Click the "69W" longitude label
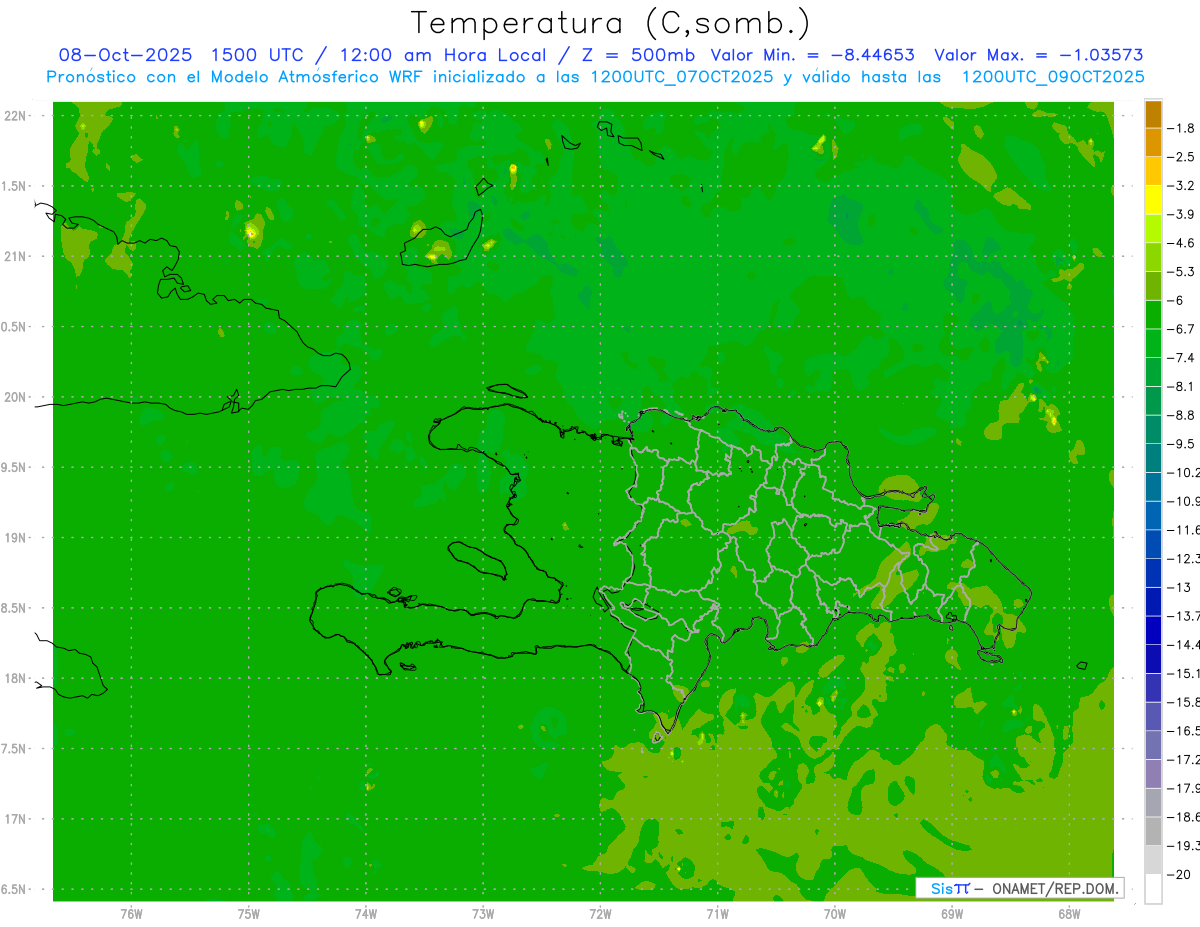The height and width of the screenshot is (927, 1200). [x=952, y=913]
